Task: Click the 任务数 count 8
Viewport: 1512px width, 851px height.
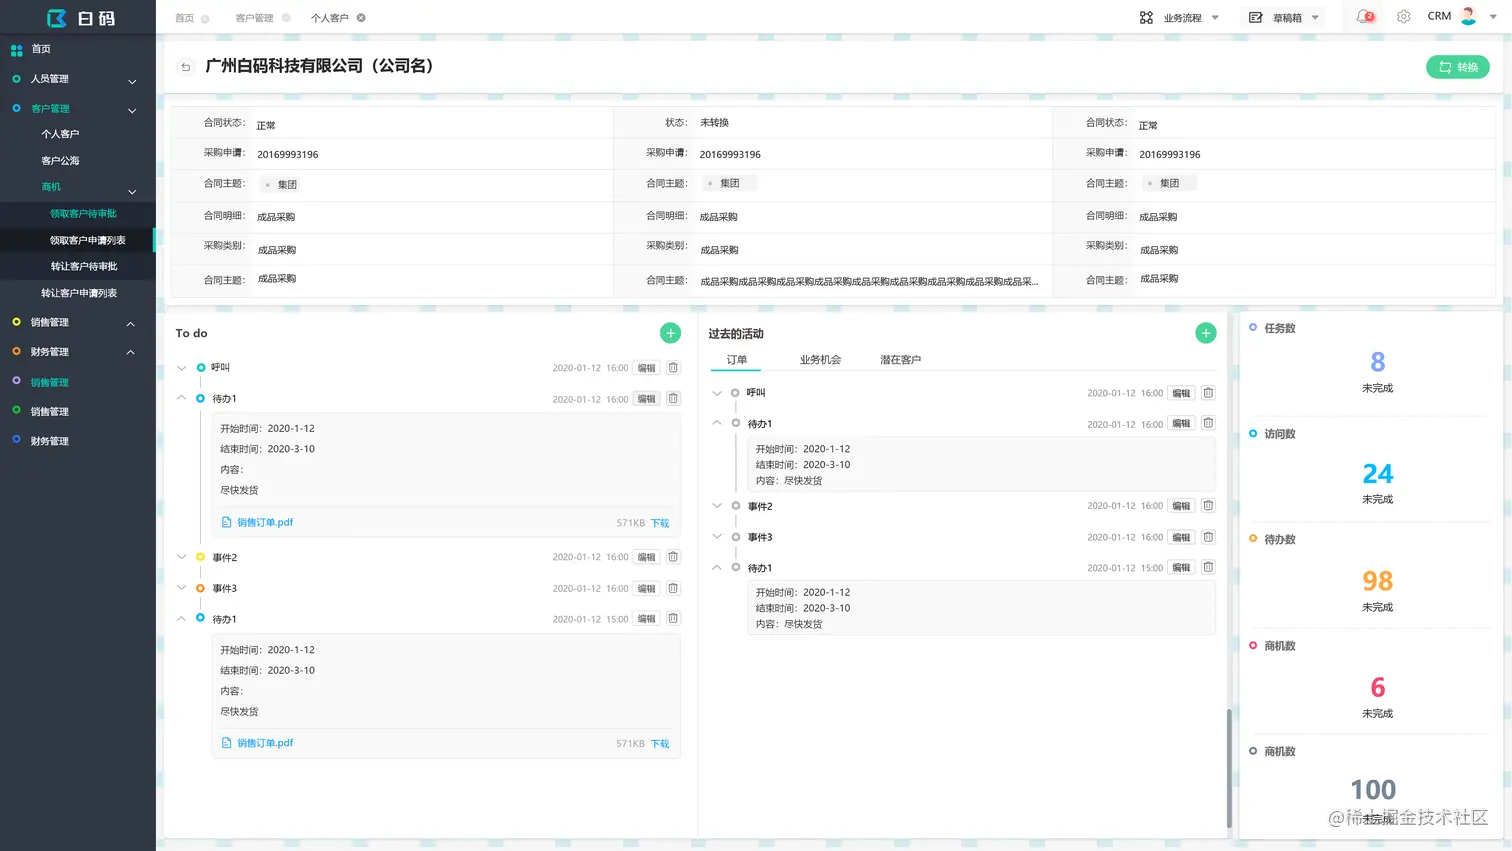Action: [x=1377, y=362]
